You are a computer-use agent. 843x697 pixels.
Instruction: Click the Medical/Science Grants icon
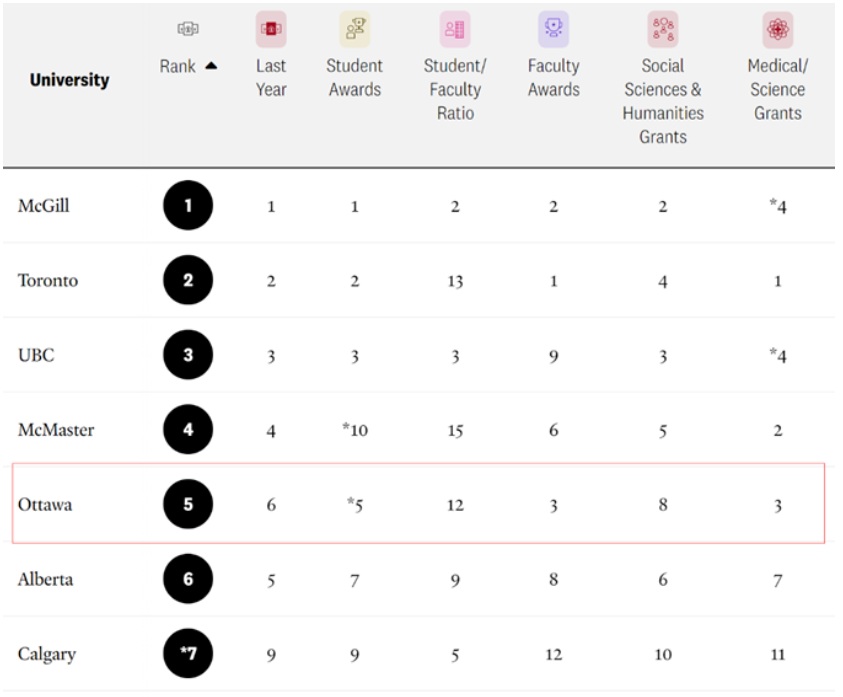click(777, 29)
